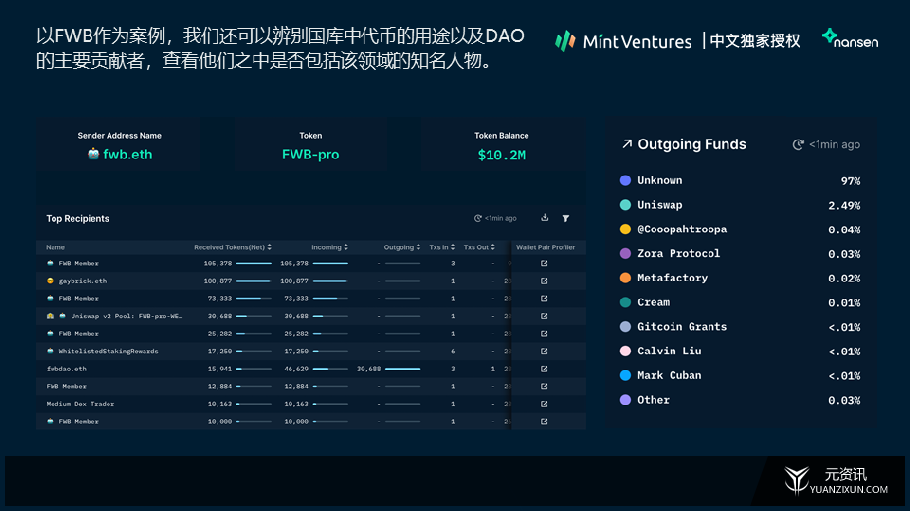910x511 pixels.
Task: Open the gayprick.eth recipient name
Action: (82, 281)
